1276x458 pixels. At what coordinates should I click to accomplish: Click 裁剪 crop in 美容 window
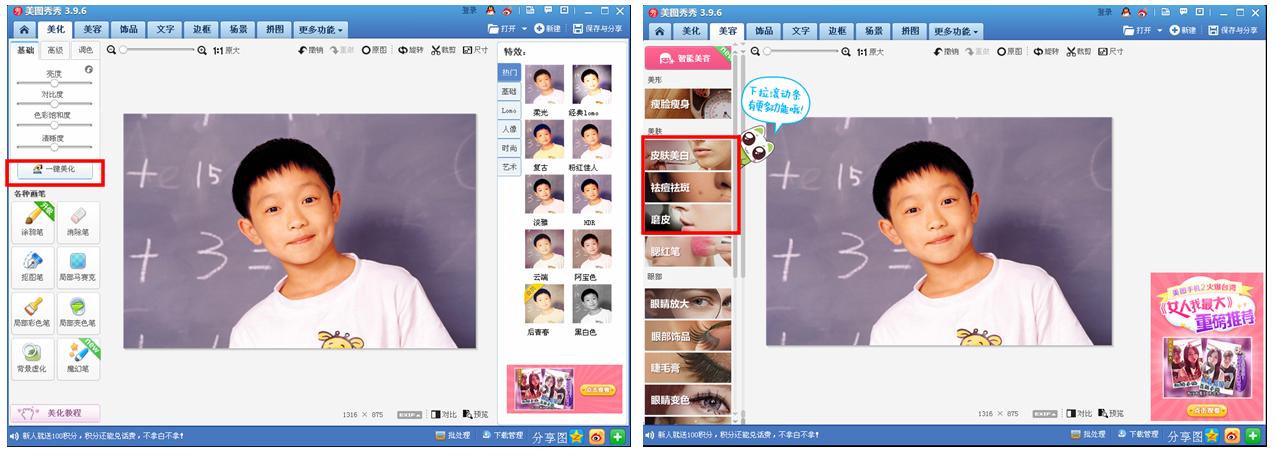(1080, 50)
